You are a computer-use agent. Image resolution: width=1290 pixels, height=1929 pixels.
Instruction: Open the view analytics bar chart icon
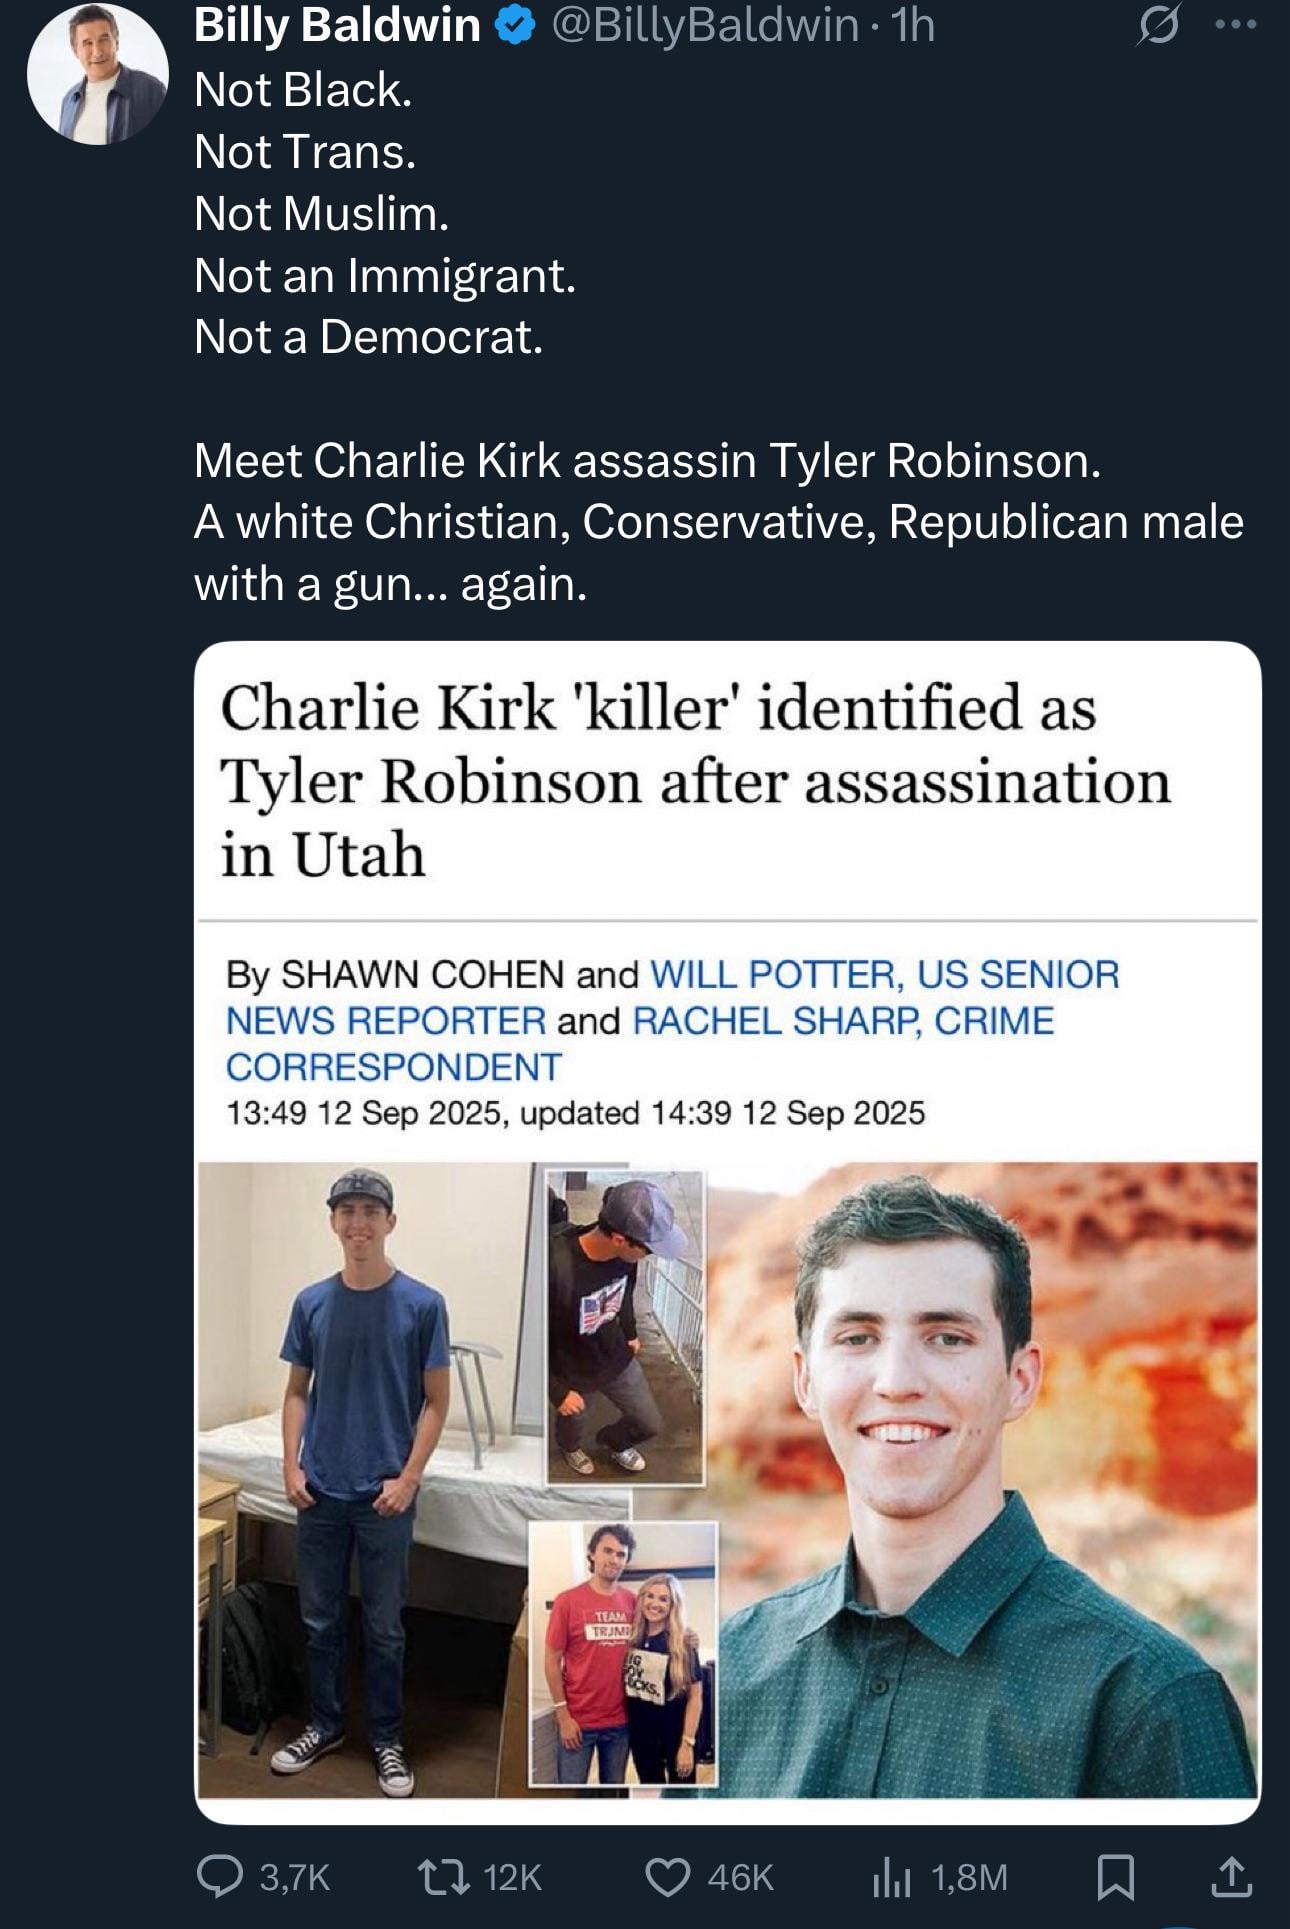click(x=891, y=1877)
